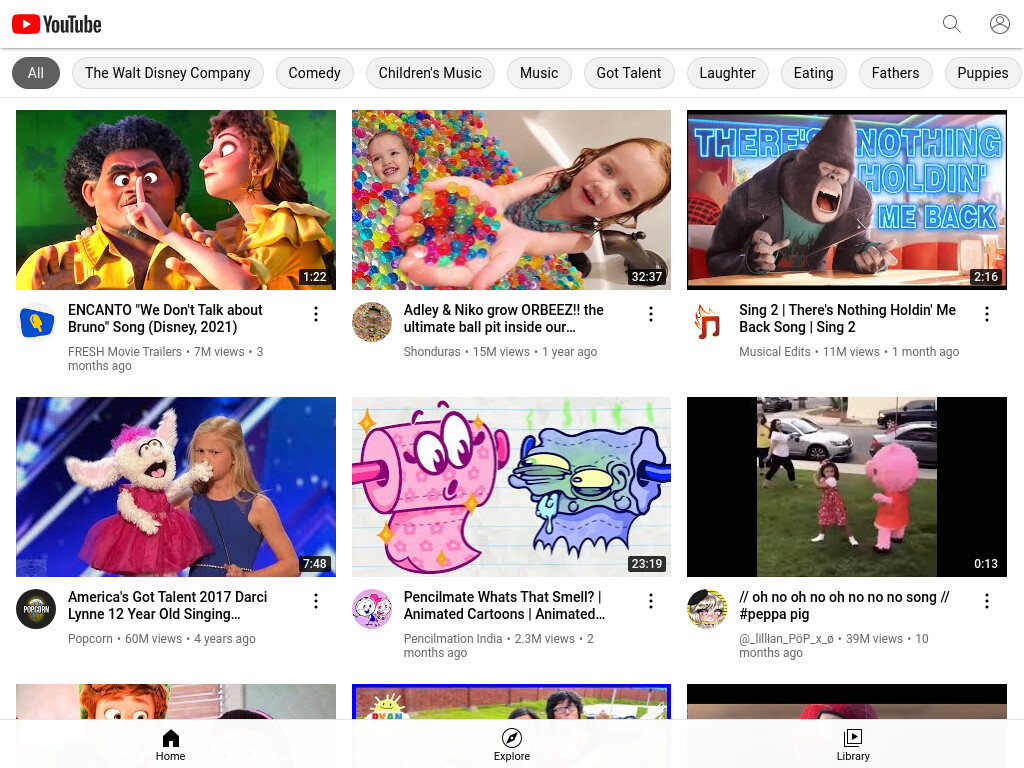The height and width of the screenshot is (768, 1024).
Task: Click the YouTube logo
Action: point(57,24)
